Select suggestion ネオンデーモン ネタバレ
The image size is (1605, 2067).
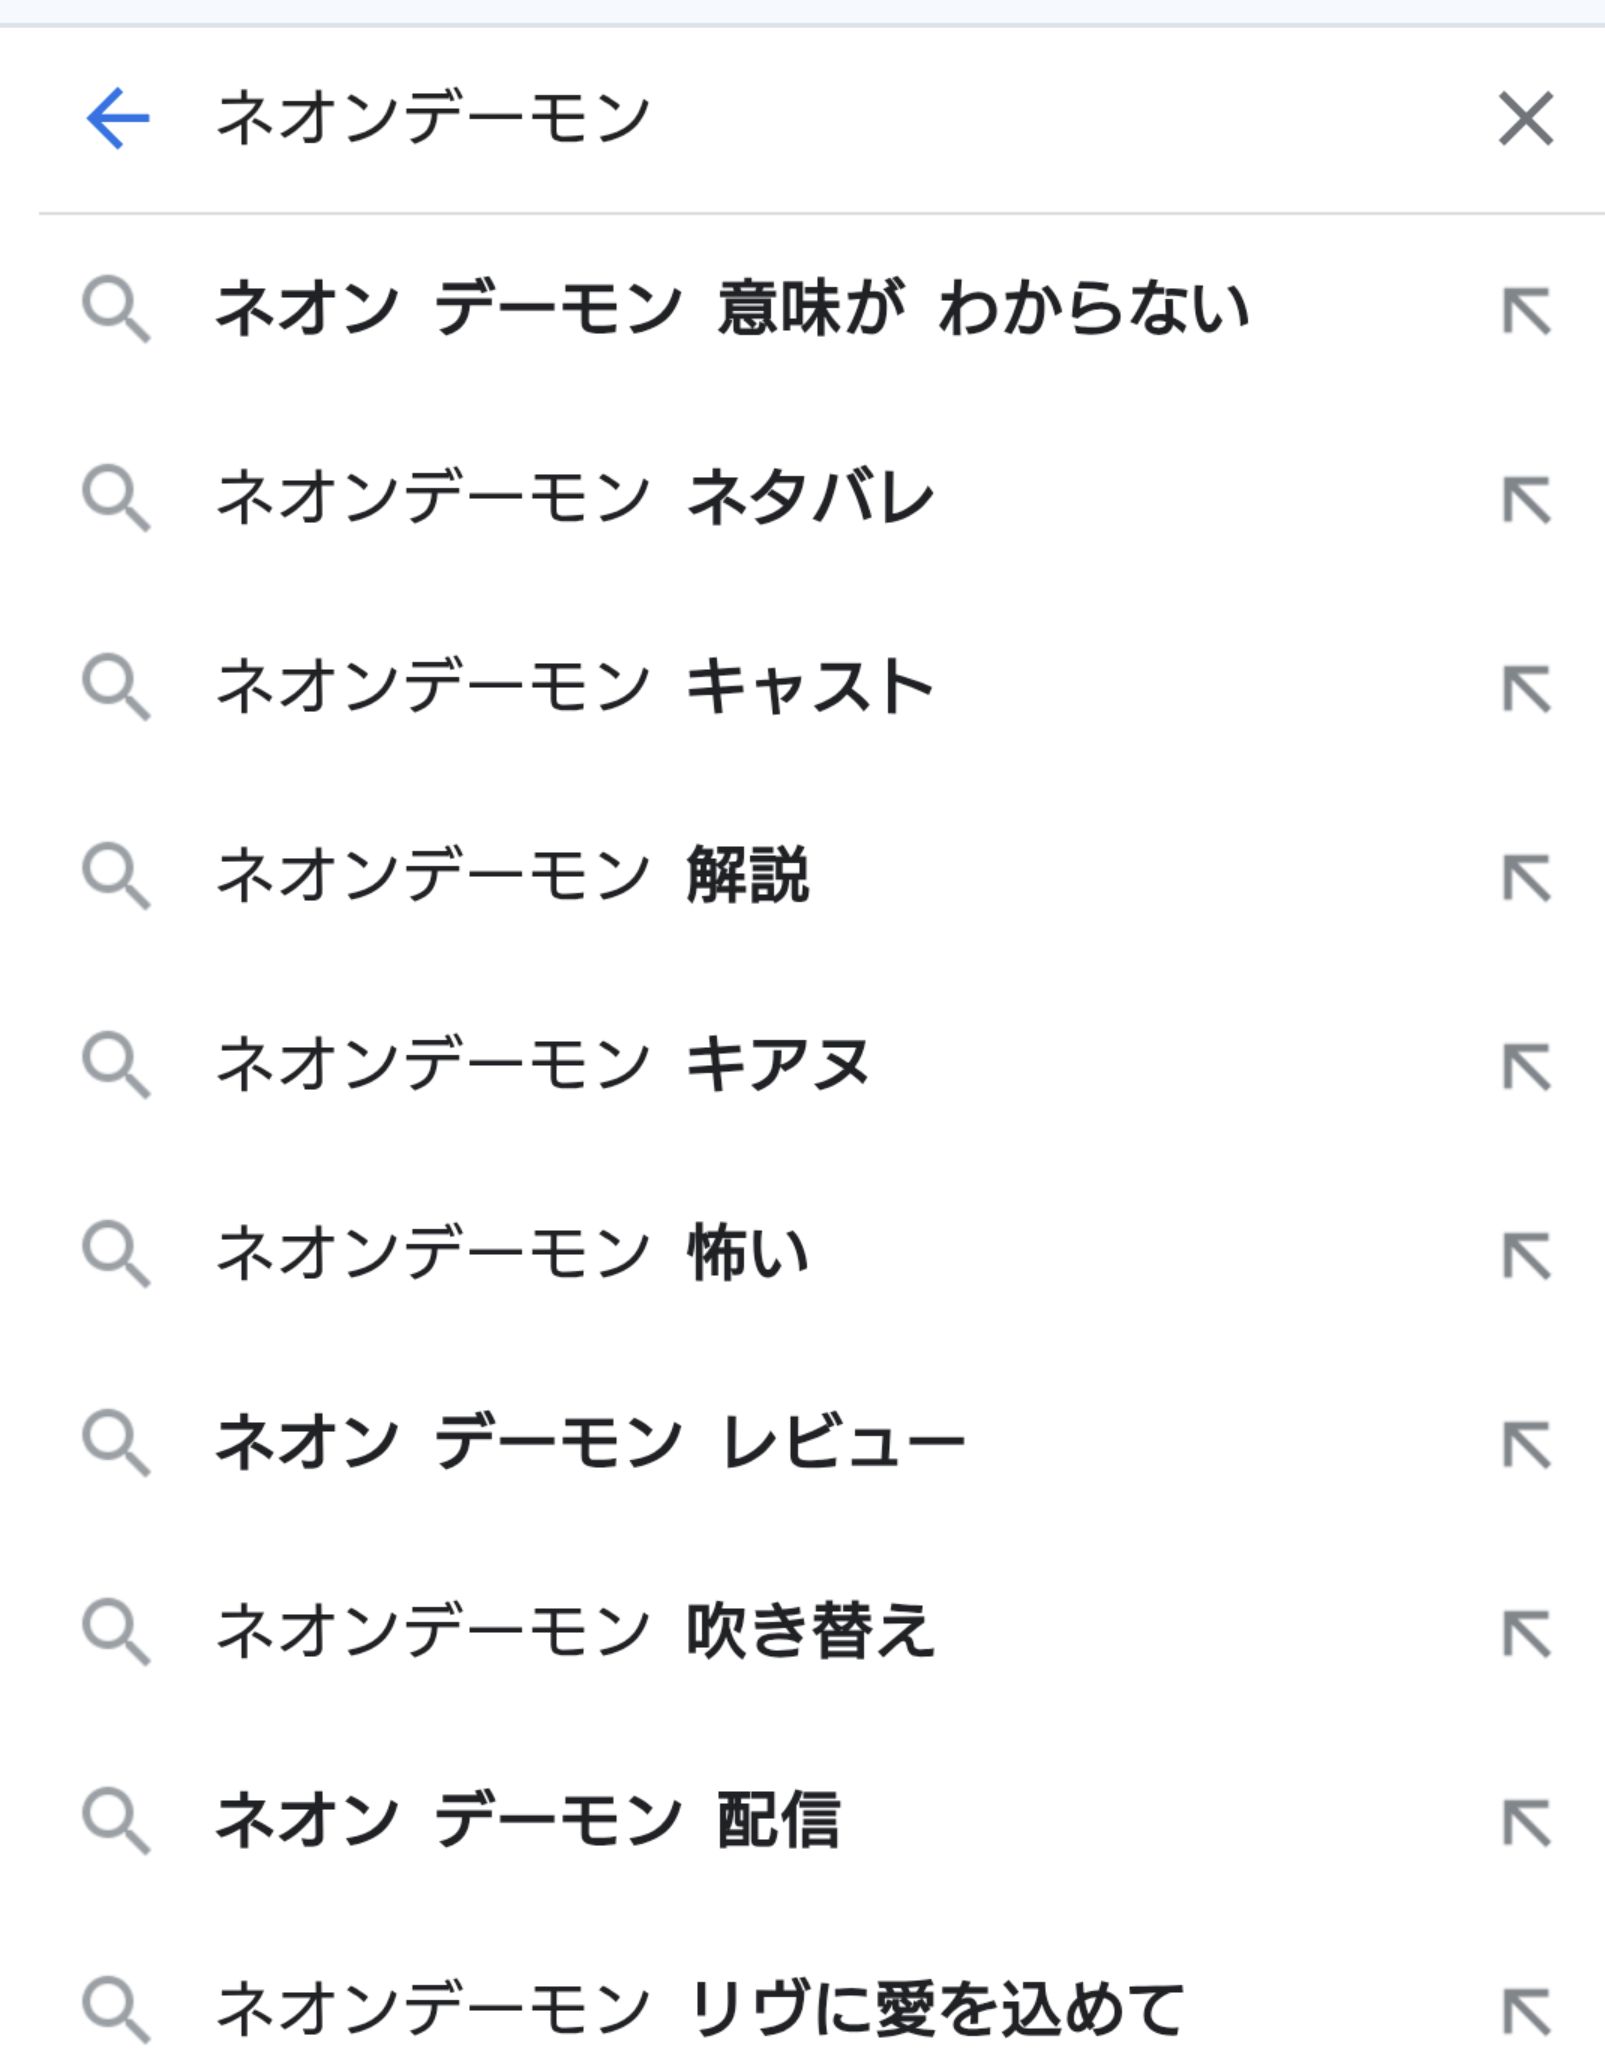575,497
